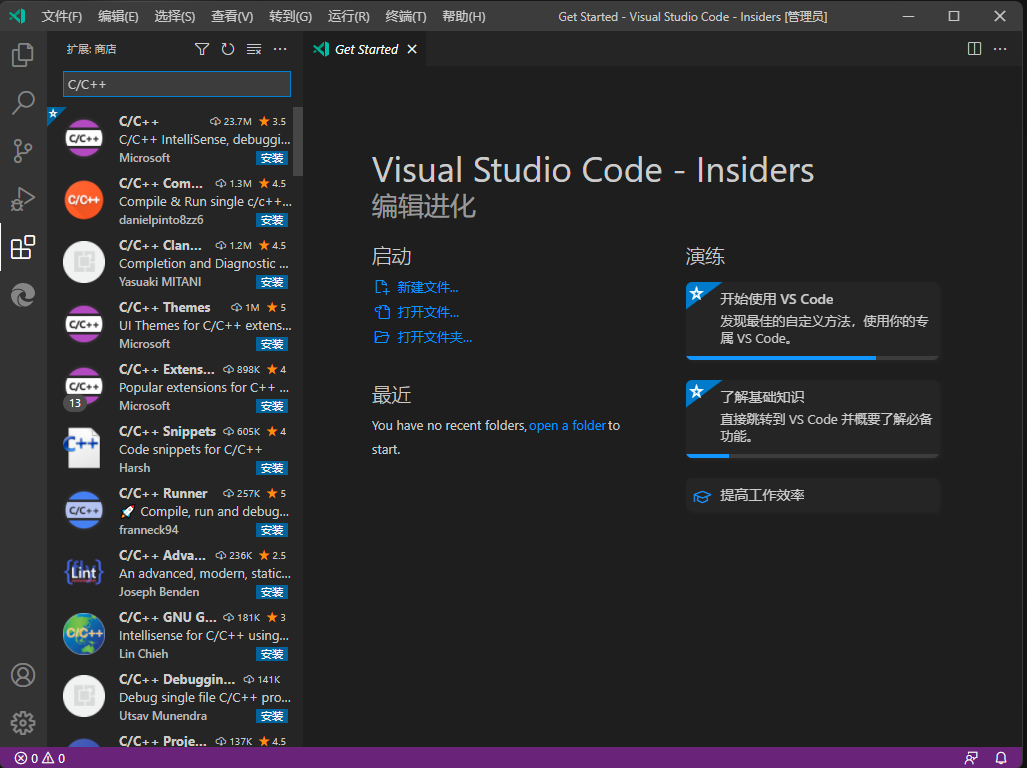
Task: Switch to the Get Started tab
Action: tap(365, 49)
